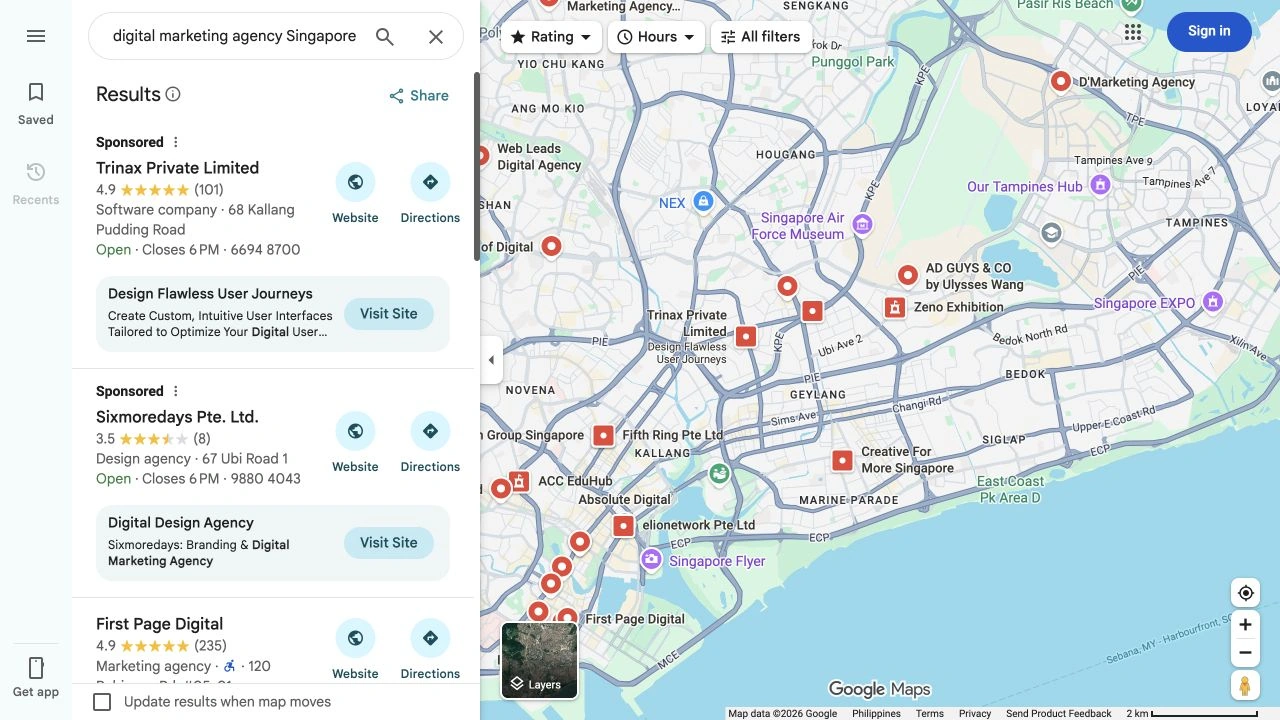Open Trinax Private Limited listing title
The image size is (1280, 720).
coord(177,168)
